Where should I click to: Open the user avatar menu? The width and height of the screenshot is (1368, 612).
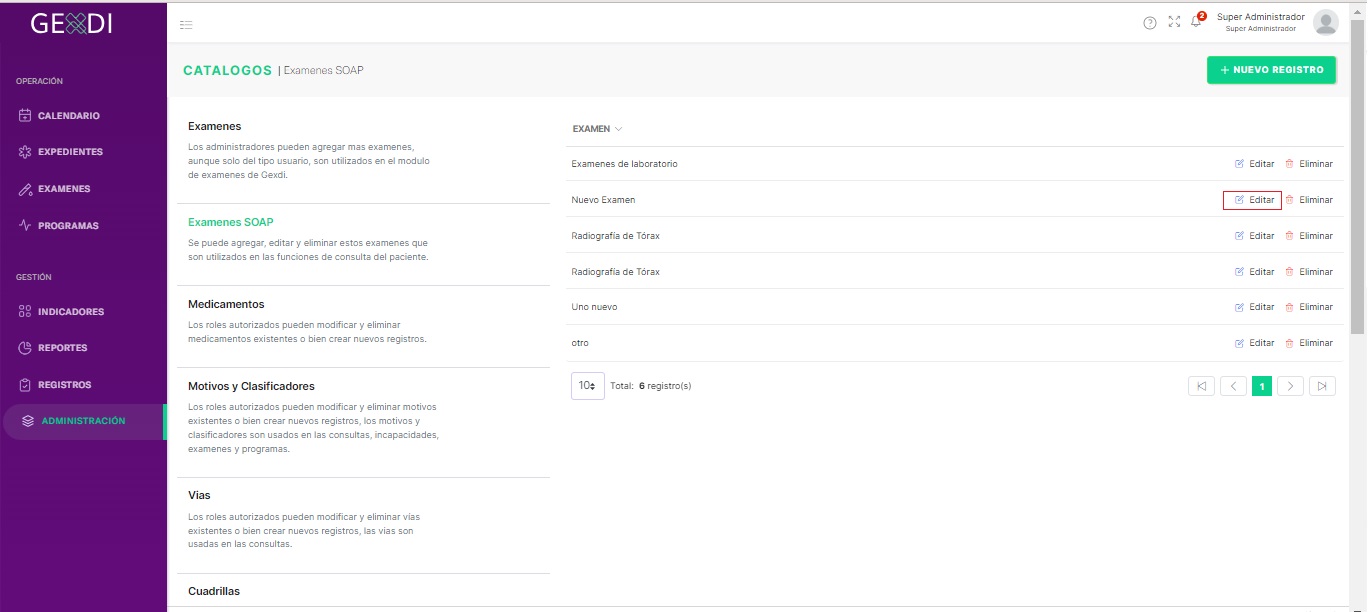tap(1326, 22)
